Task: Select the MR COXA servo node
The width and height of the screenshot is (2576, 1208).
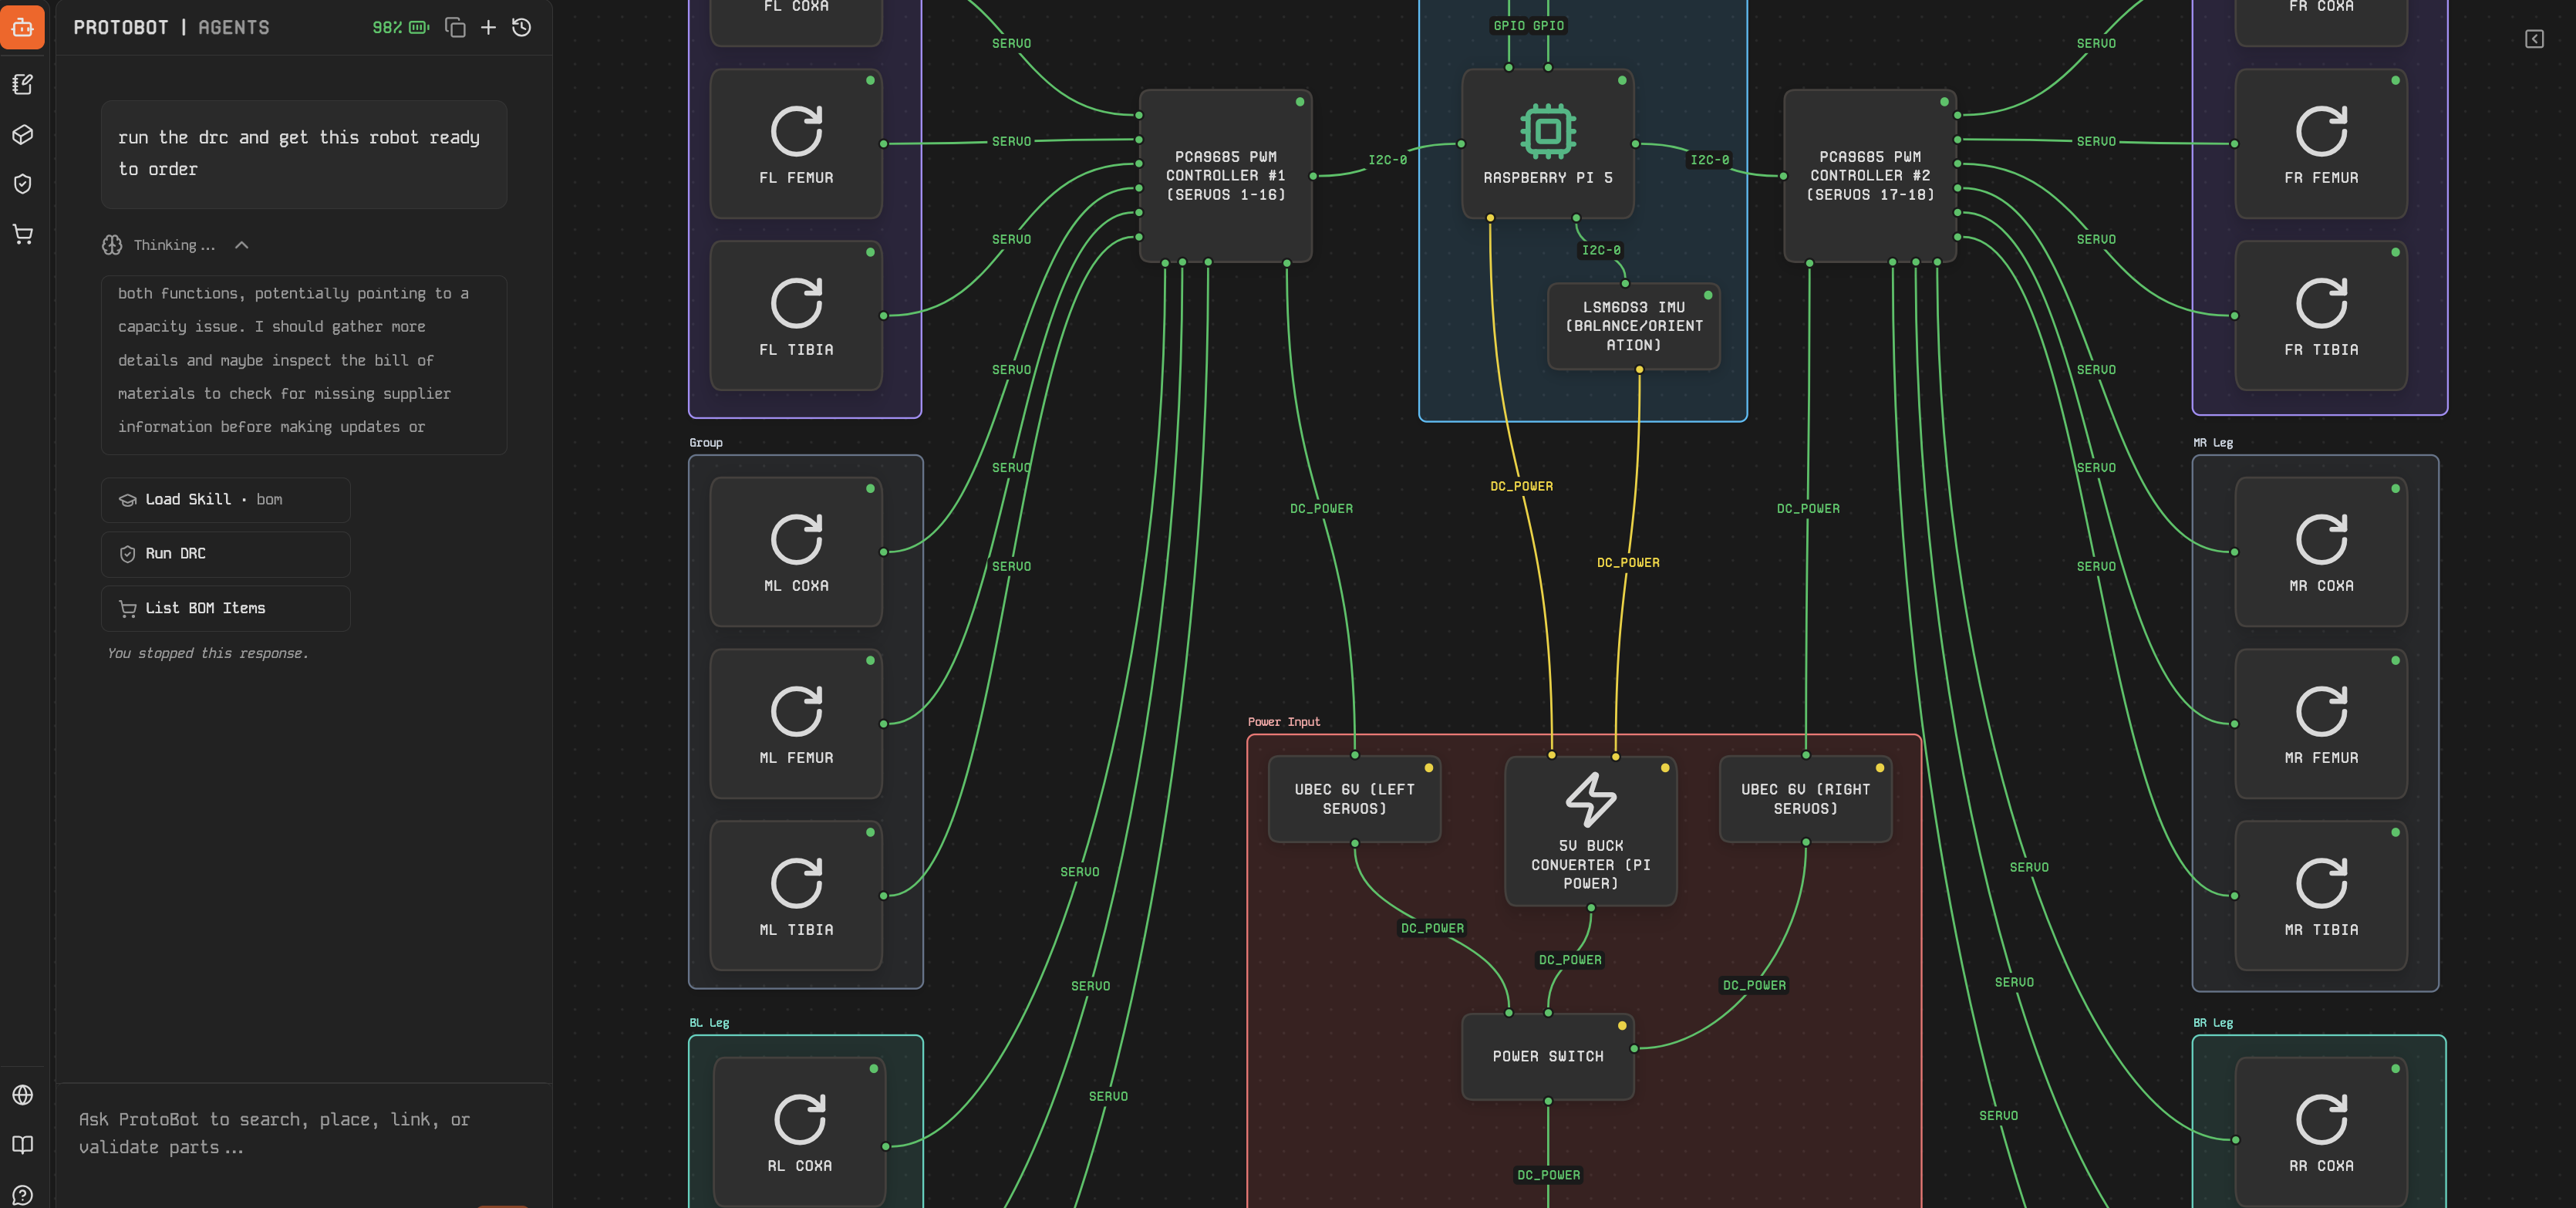Action: pos(2321,551)
